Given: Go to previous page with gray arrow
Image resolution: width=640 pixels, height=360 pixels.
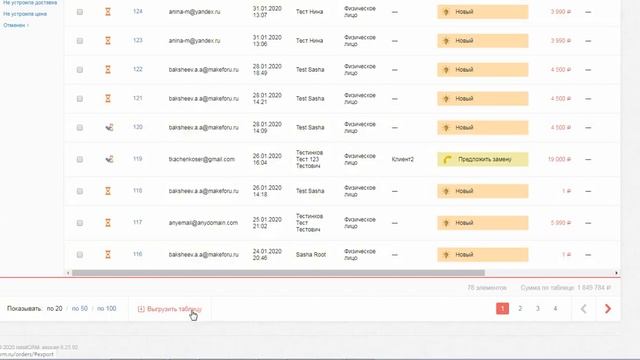Looking at the screenshot, I should tap(584, 309).
